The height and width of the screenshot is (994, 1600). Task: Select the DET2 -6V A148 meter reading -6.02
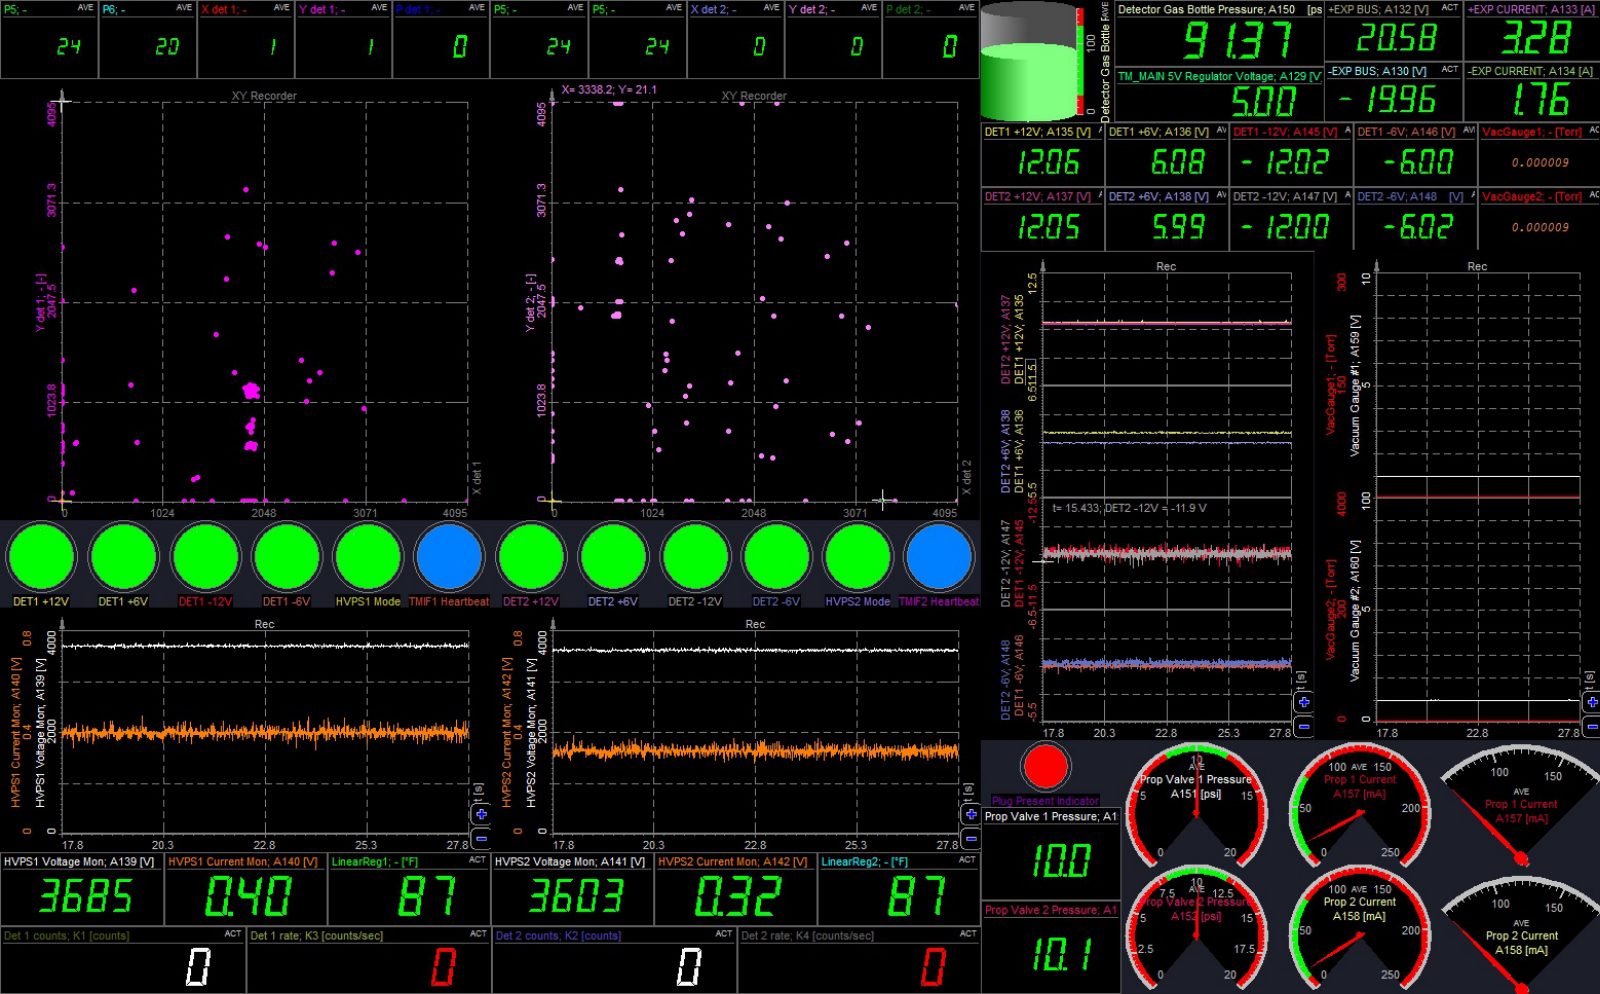pyautogui.click(x=1416, y=220)
